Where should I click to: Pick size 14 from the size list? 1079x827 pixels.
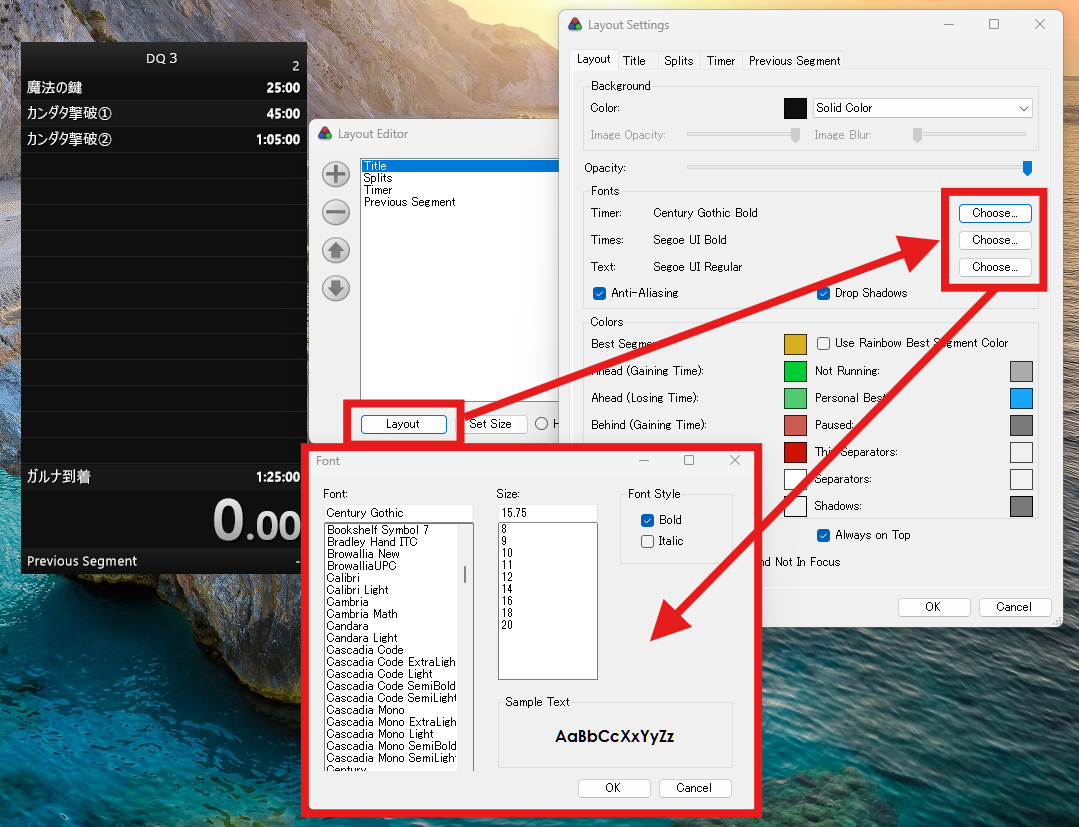point(507,590)
